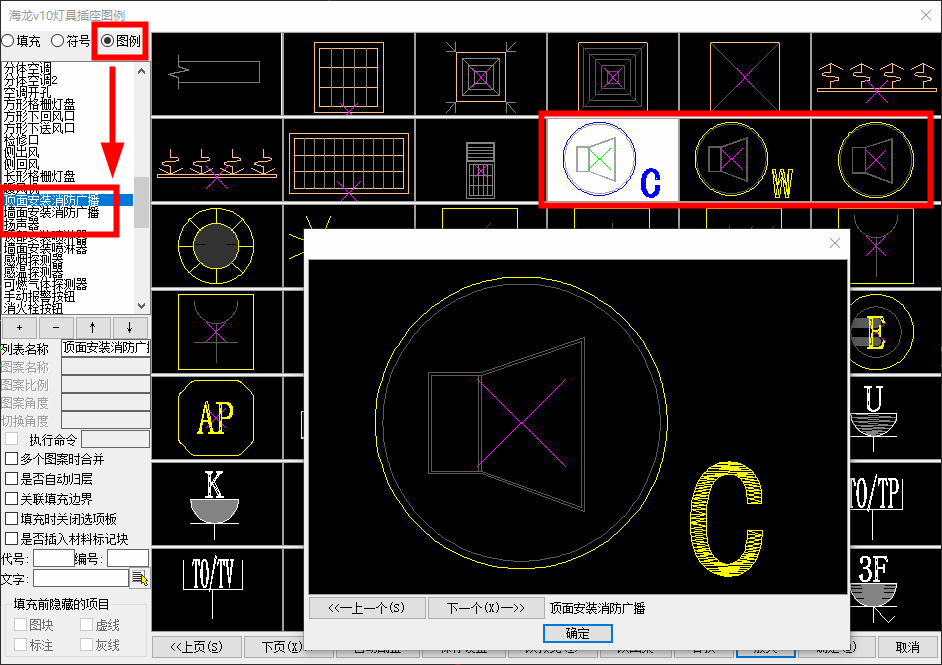This screenshot has width=942, height=665.
Task: Select the ceiling broadcast speaker symbol marked C
Action: coord(612,161)
